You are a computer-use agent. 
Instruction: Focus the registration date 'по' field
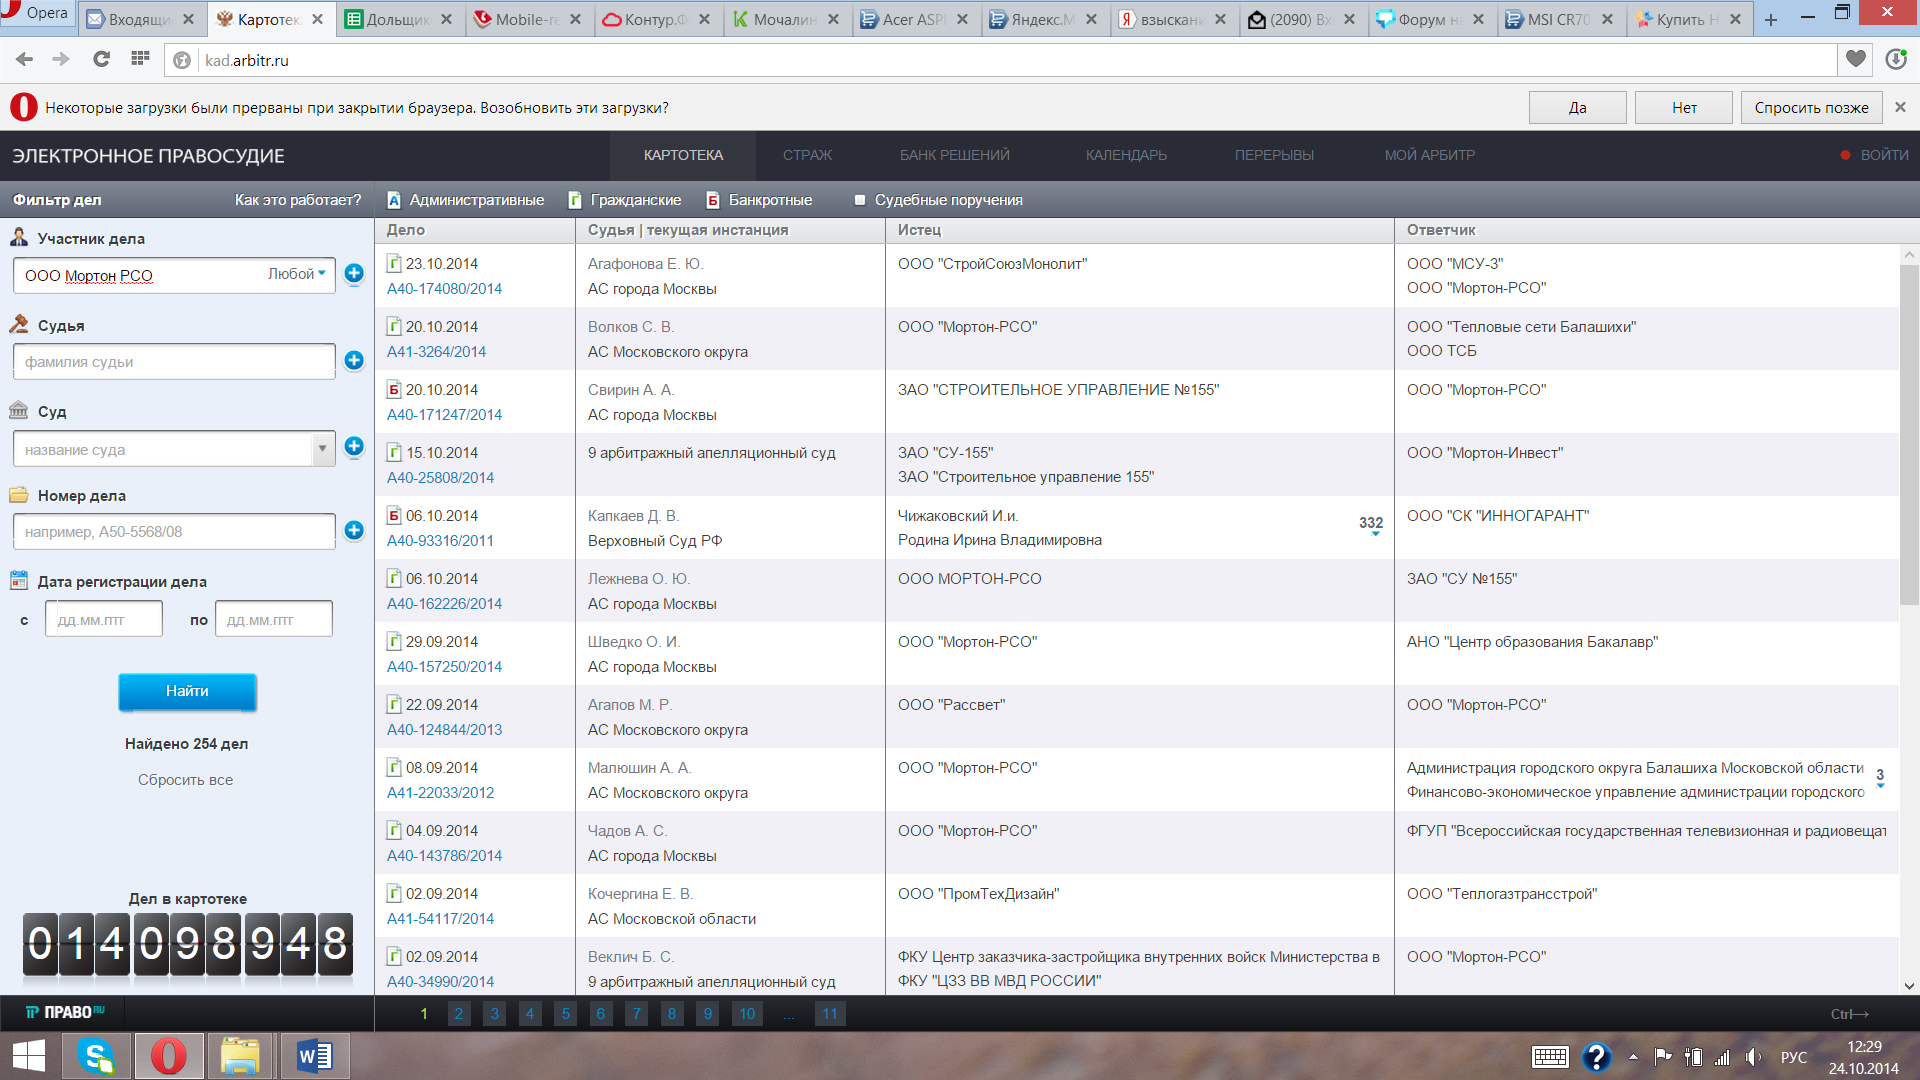point(273,619)
